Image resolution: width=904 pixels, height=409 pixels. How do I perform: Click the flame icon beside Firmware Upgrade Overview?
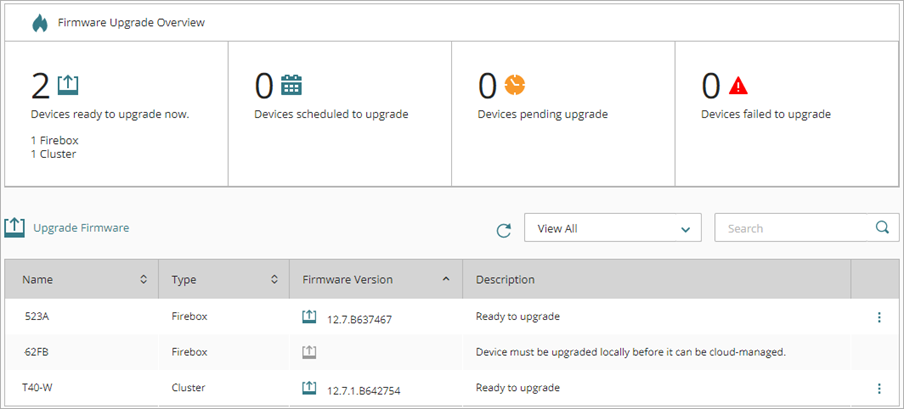(40, 23)
